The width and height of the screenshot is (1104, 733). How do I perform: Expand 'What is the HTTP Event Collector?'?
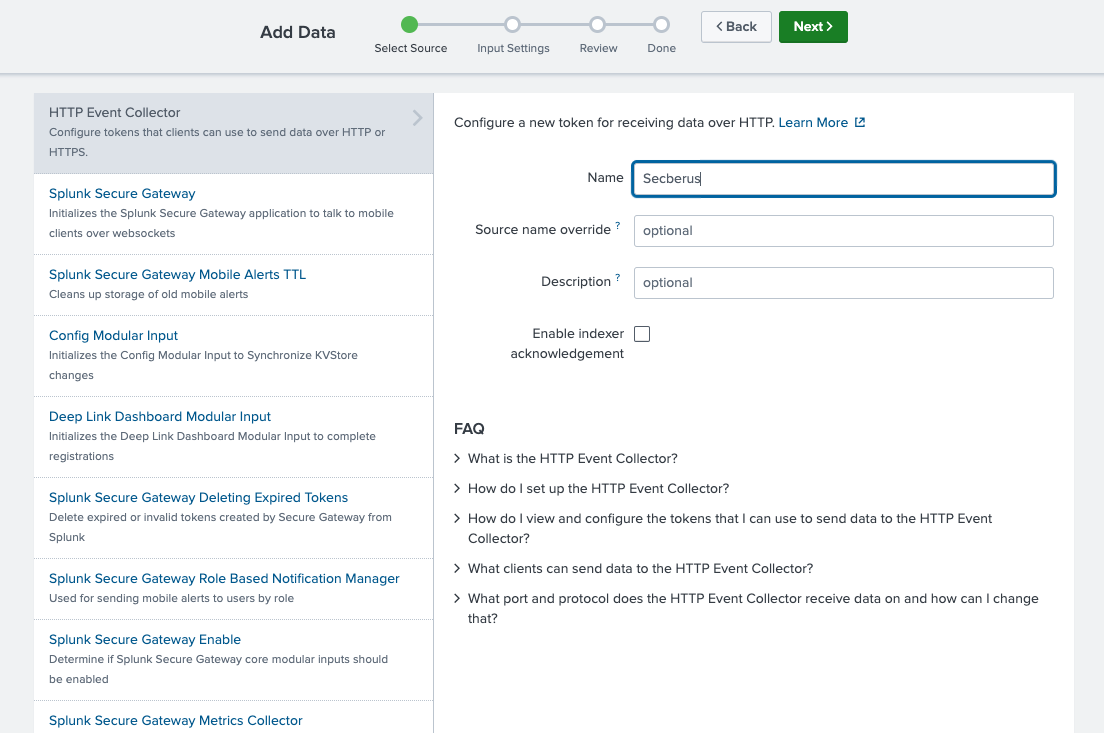tap(565, 458)
